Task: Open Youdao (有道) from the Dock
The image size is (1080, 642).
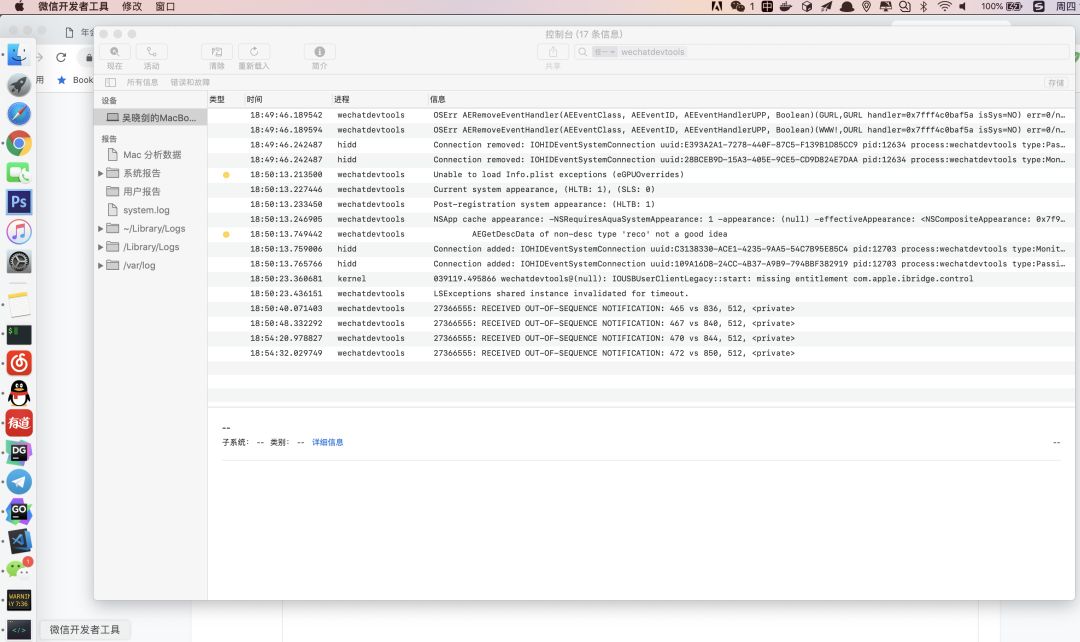Action: point(19,423)
